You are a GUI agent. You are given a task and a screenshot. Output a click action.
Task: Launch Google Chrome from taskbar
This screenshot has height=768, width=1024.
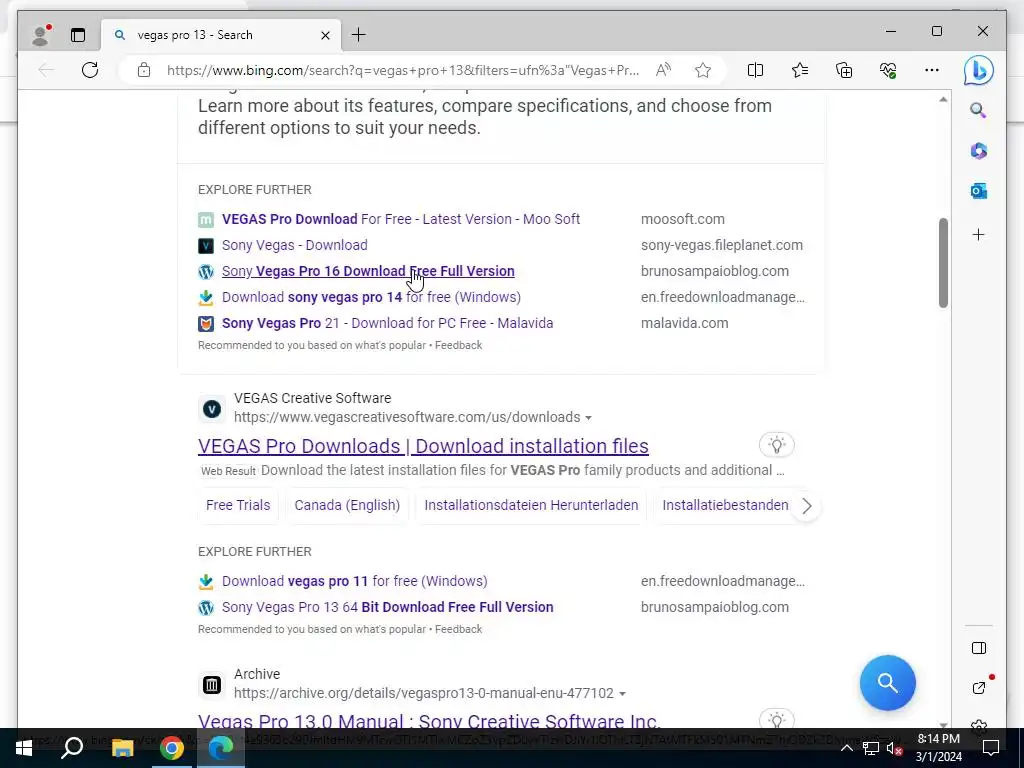click(x=172, y=748)
